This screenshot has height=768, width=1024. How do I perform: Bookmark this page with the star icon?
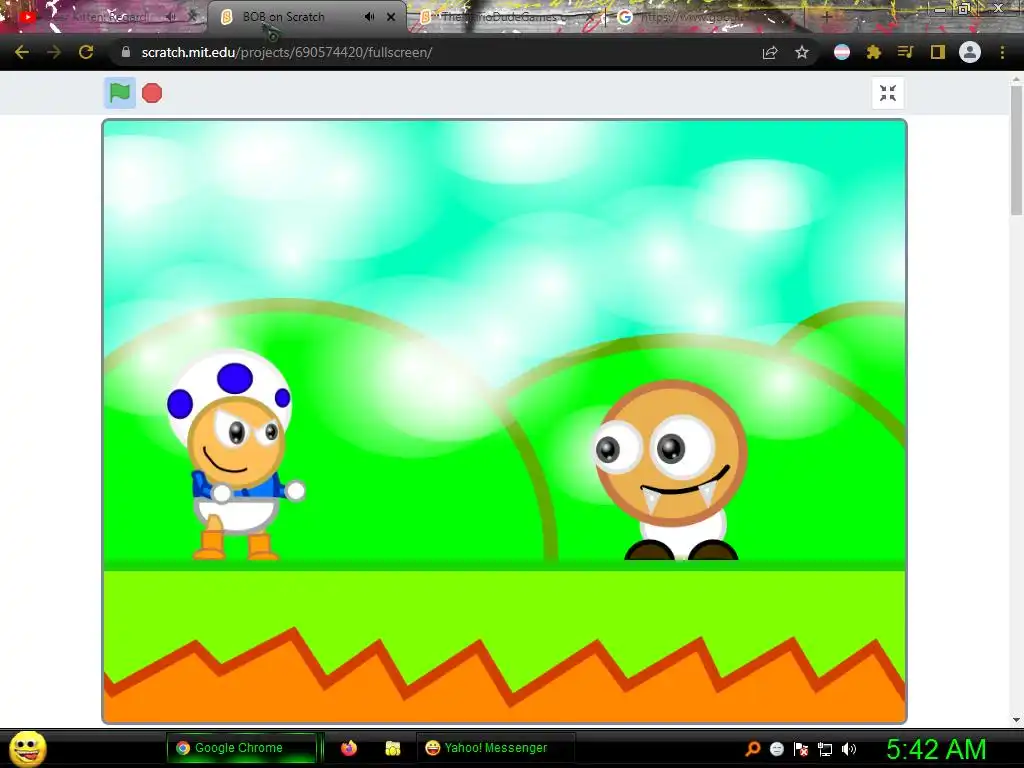click(802, 52)
